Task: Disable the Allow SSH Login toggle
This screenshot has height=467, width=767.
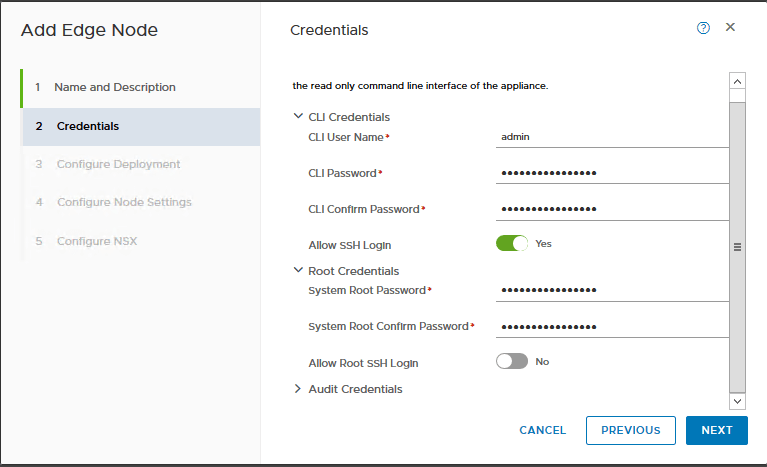Action: [512, 243]
